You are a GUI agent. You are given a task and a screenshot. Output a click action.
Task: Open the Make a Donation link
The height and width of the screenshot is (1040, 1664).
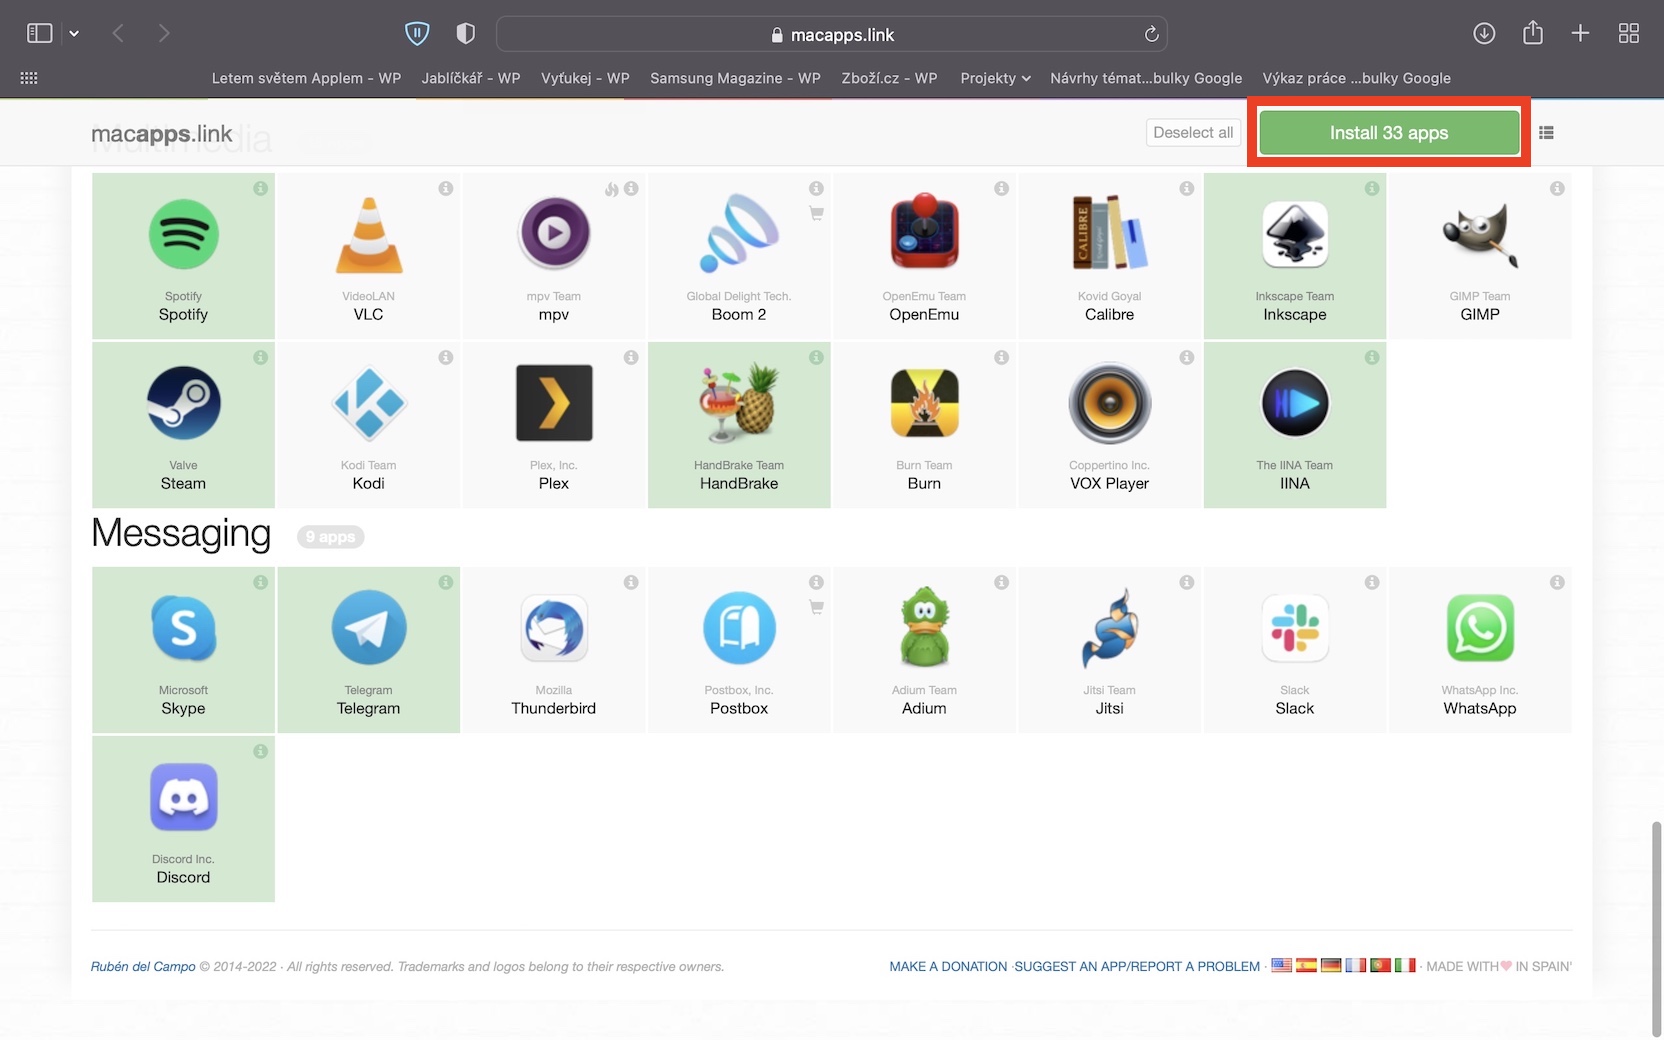(948, 966)
